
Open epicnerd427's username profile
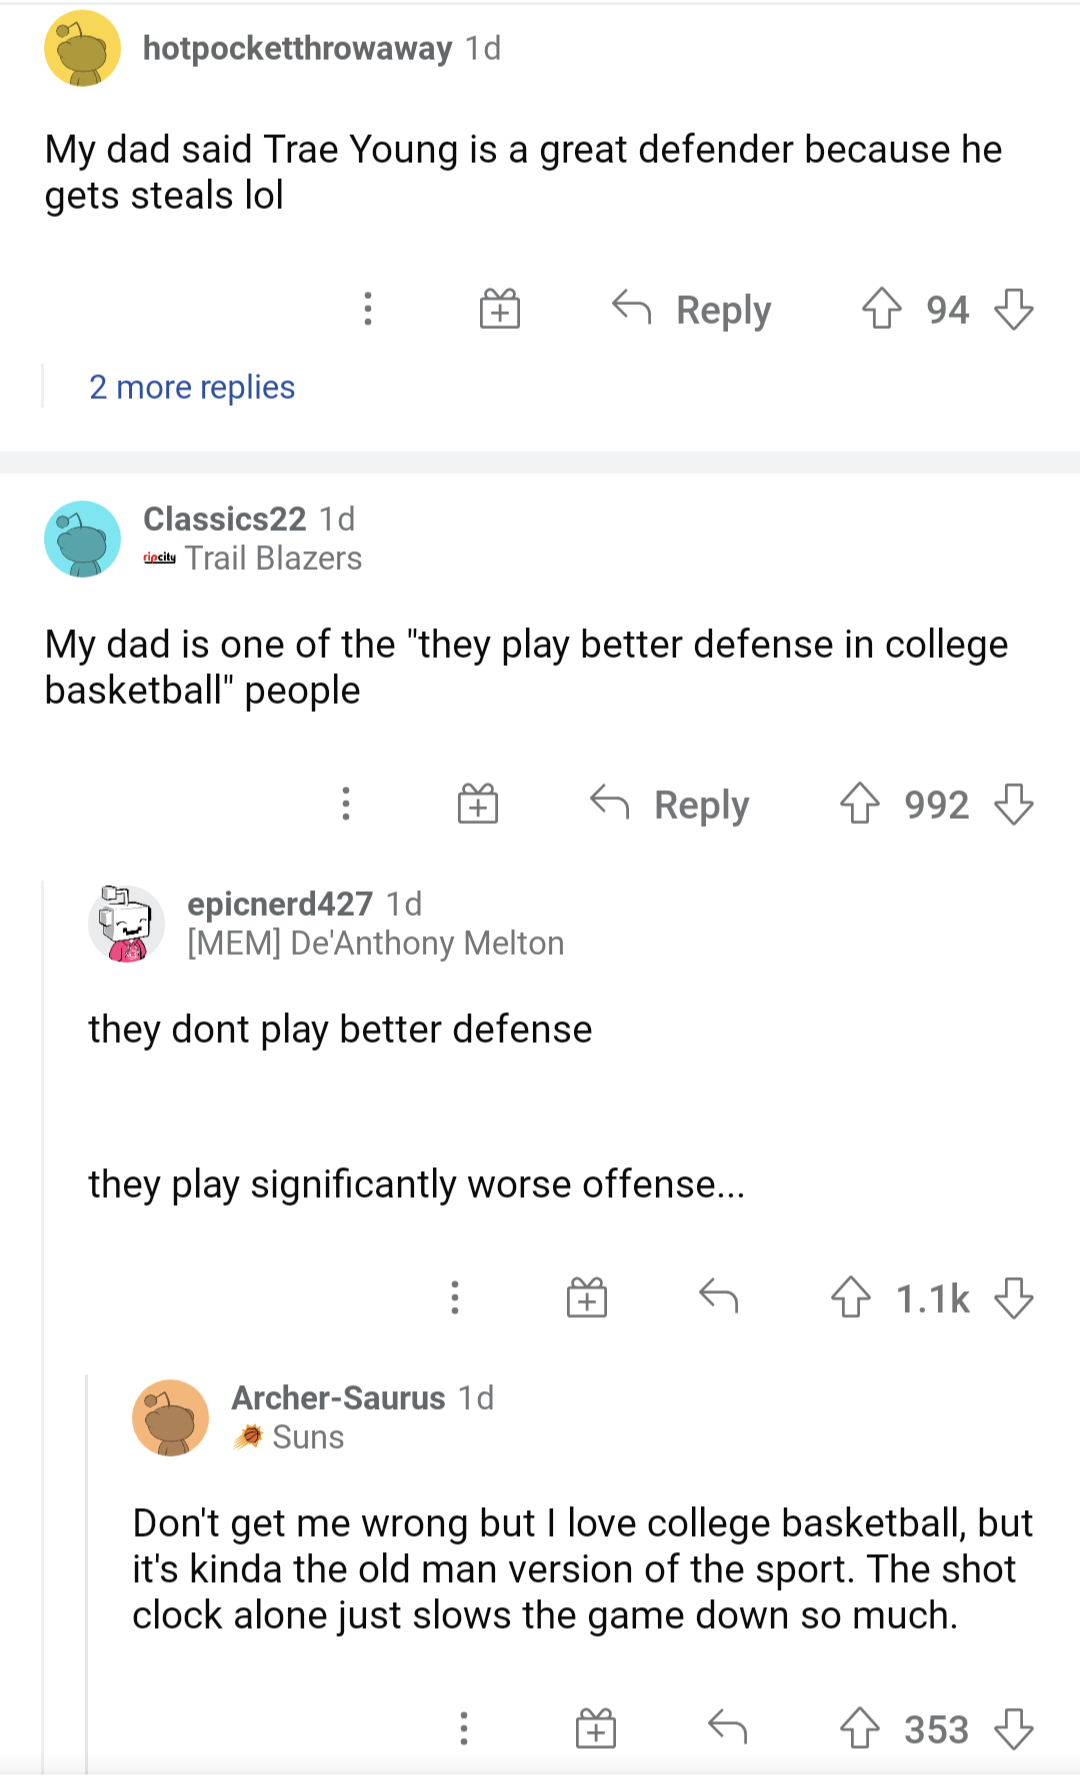tap(278, 904)
